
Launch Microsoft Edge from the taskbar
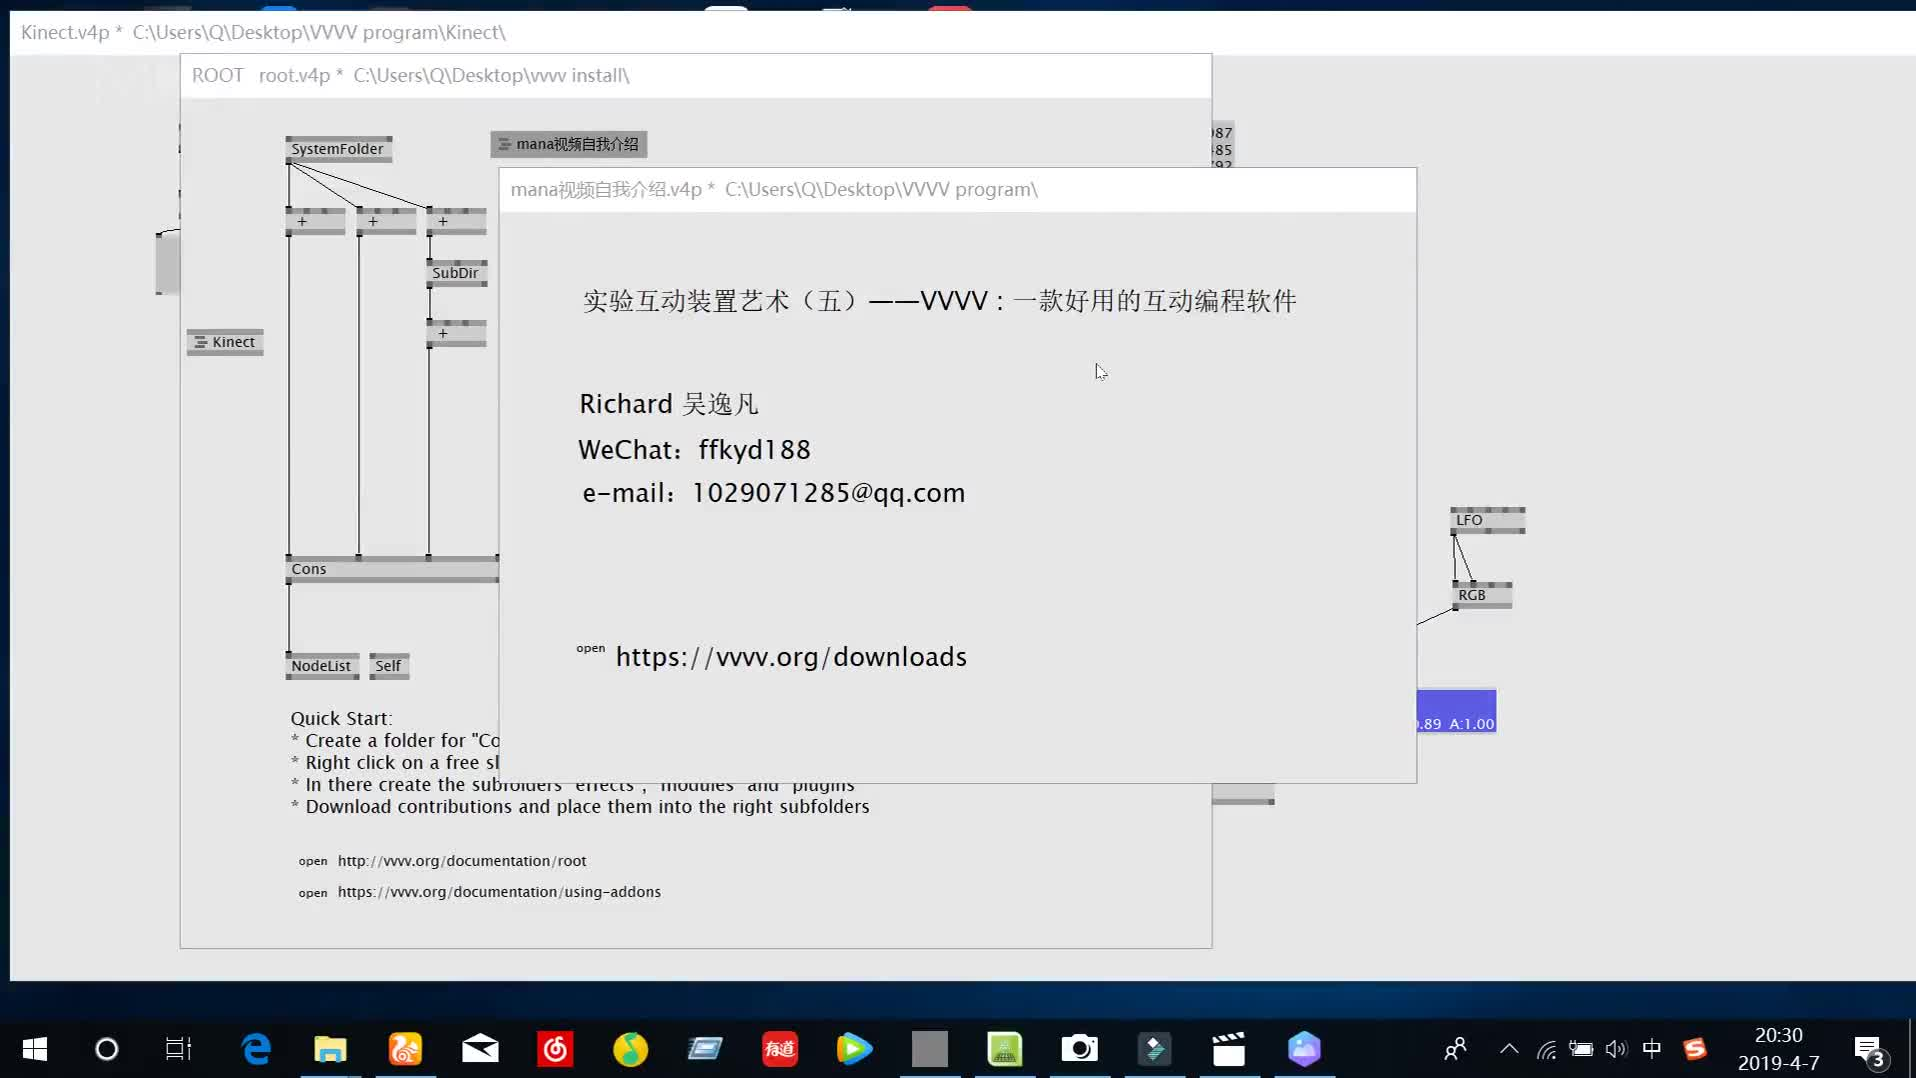pyautogui.click(x=256, y=1048)
